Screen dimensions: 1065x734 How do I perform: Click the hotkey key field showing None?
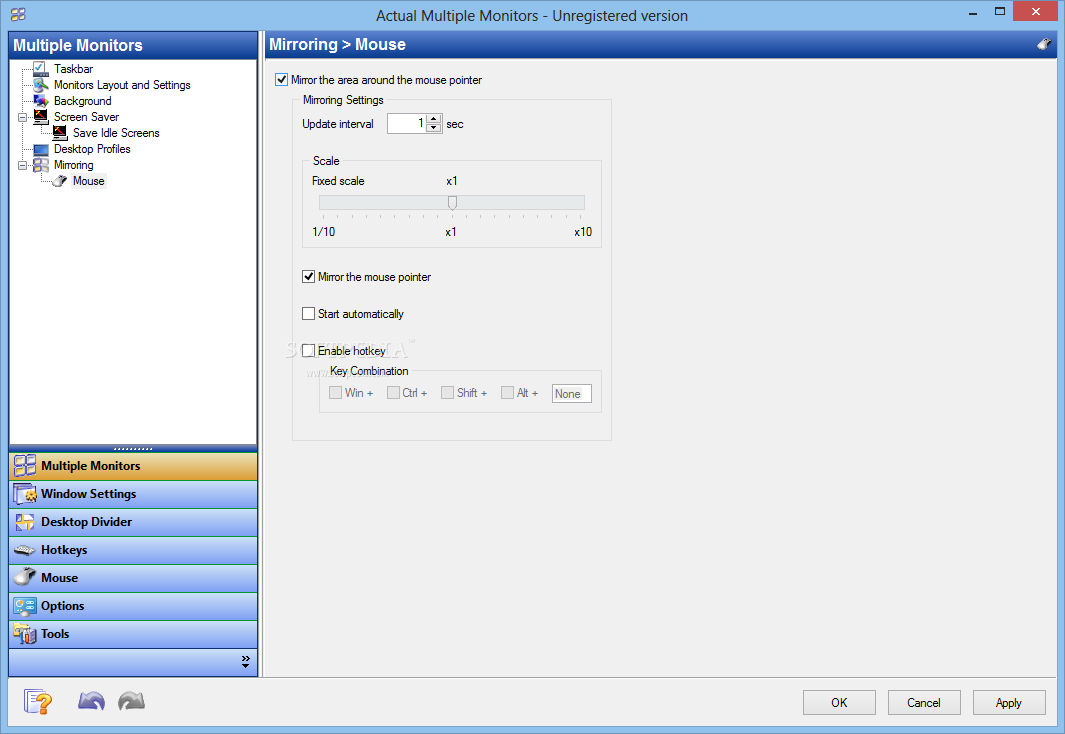(x=572, y=394)
